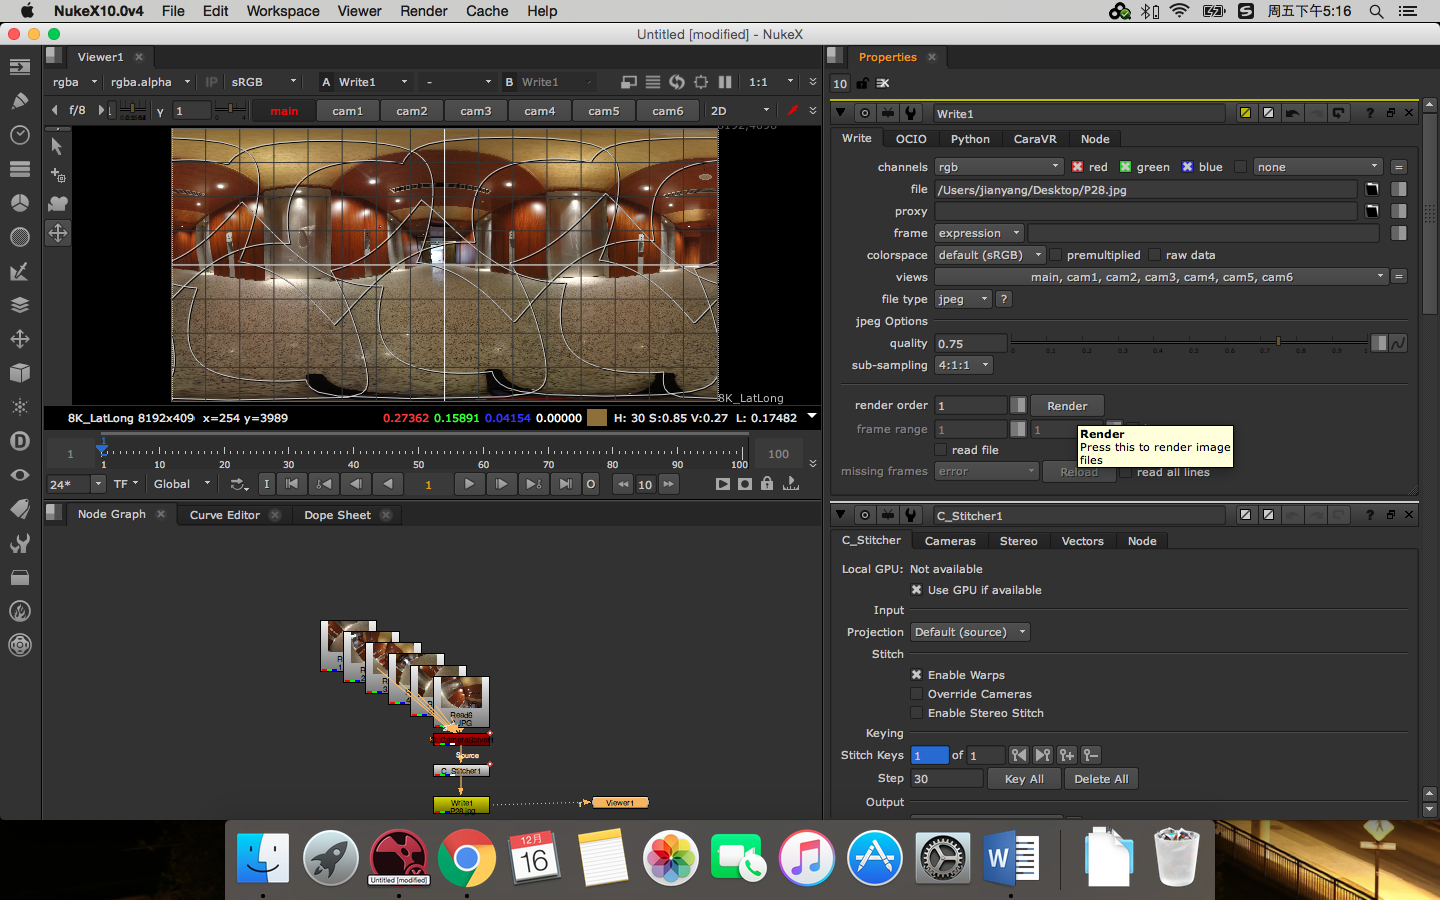The height and width of the screenshot is (900, 1440).
Task: Open the 3D nodes cube icon
Action: [19, 373]
